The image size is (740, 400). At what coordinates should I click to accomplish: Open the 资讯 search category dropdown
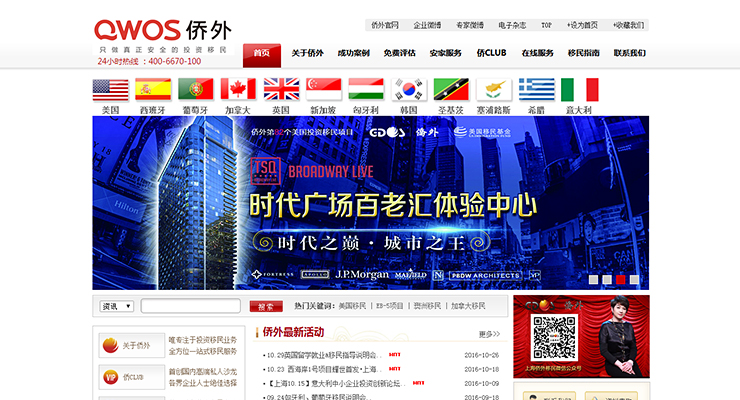117,306
